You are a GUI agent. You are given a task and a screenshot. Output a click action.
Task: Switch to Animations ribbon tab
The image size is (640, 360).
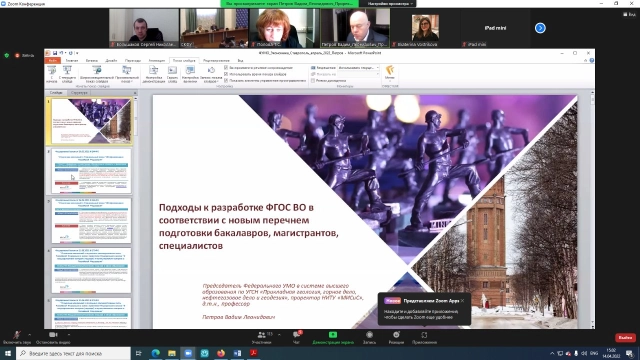(157, 60)
